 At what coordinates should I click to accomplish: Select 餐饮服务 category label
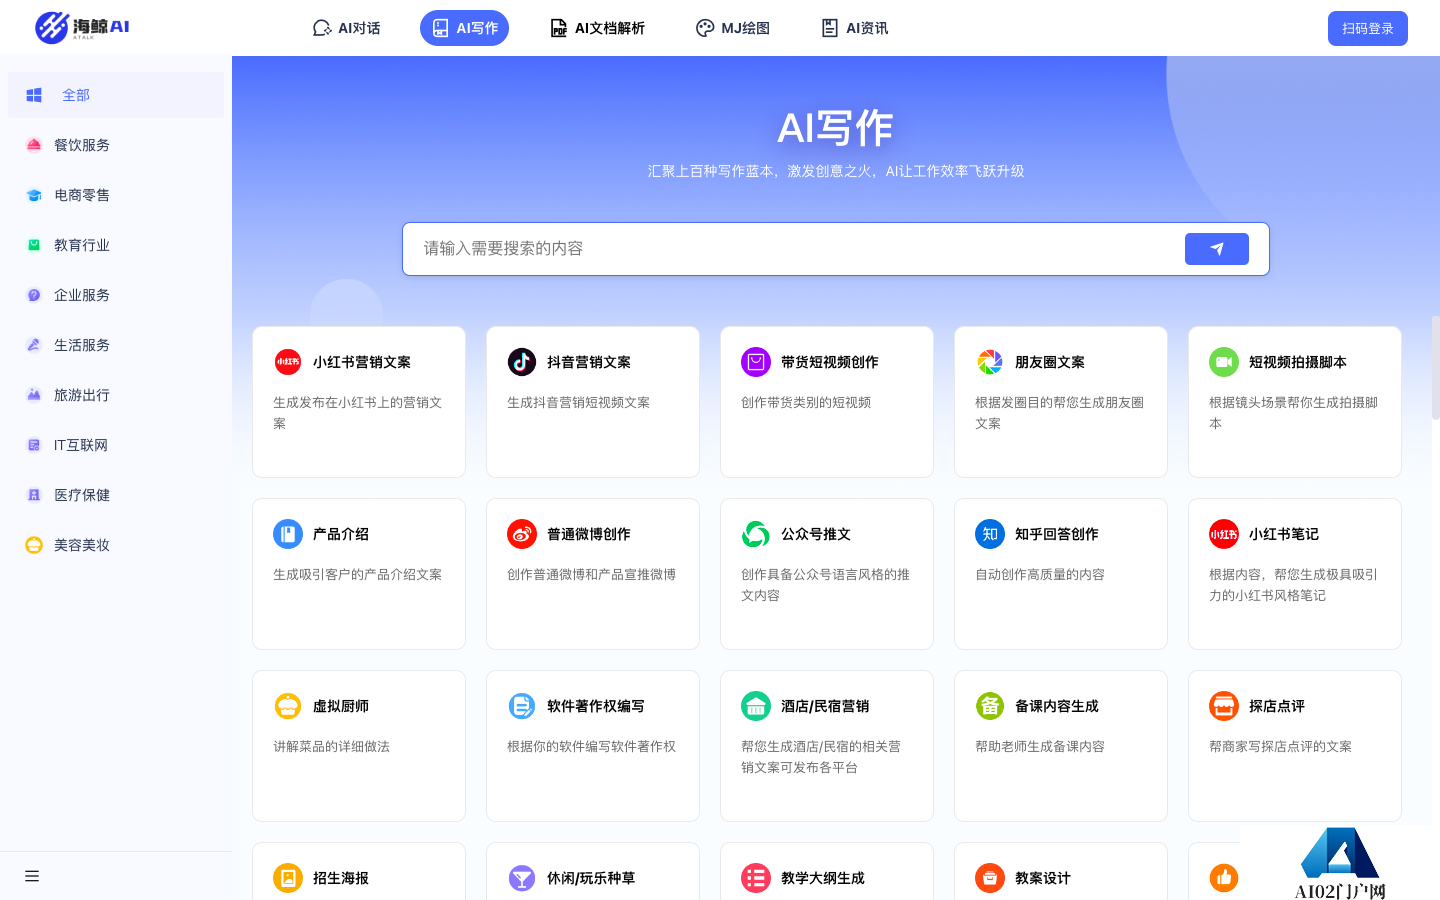click(82, 145)
